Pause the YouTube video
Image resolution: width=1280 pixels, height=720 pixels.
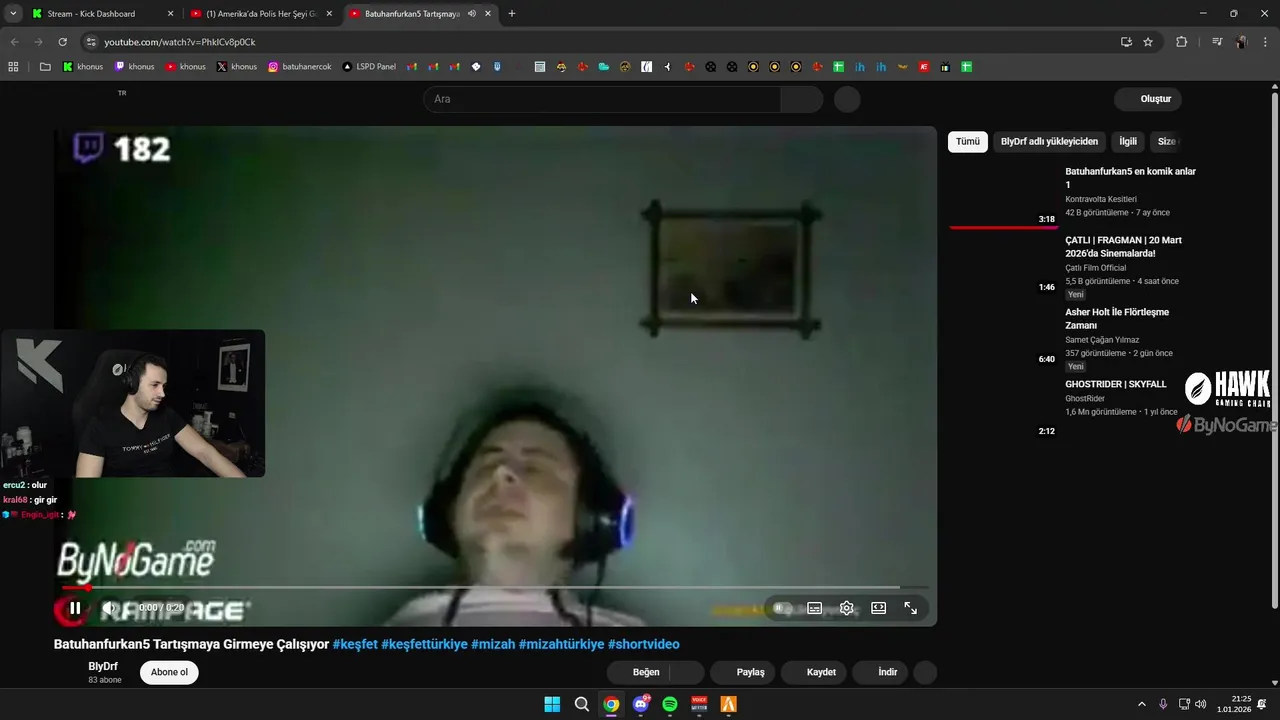(x=75, y=608)
